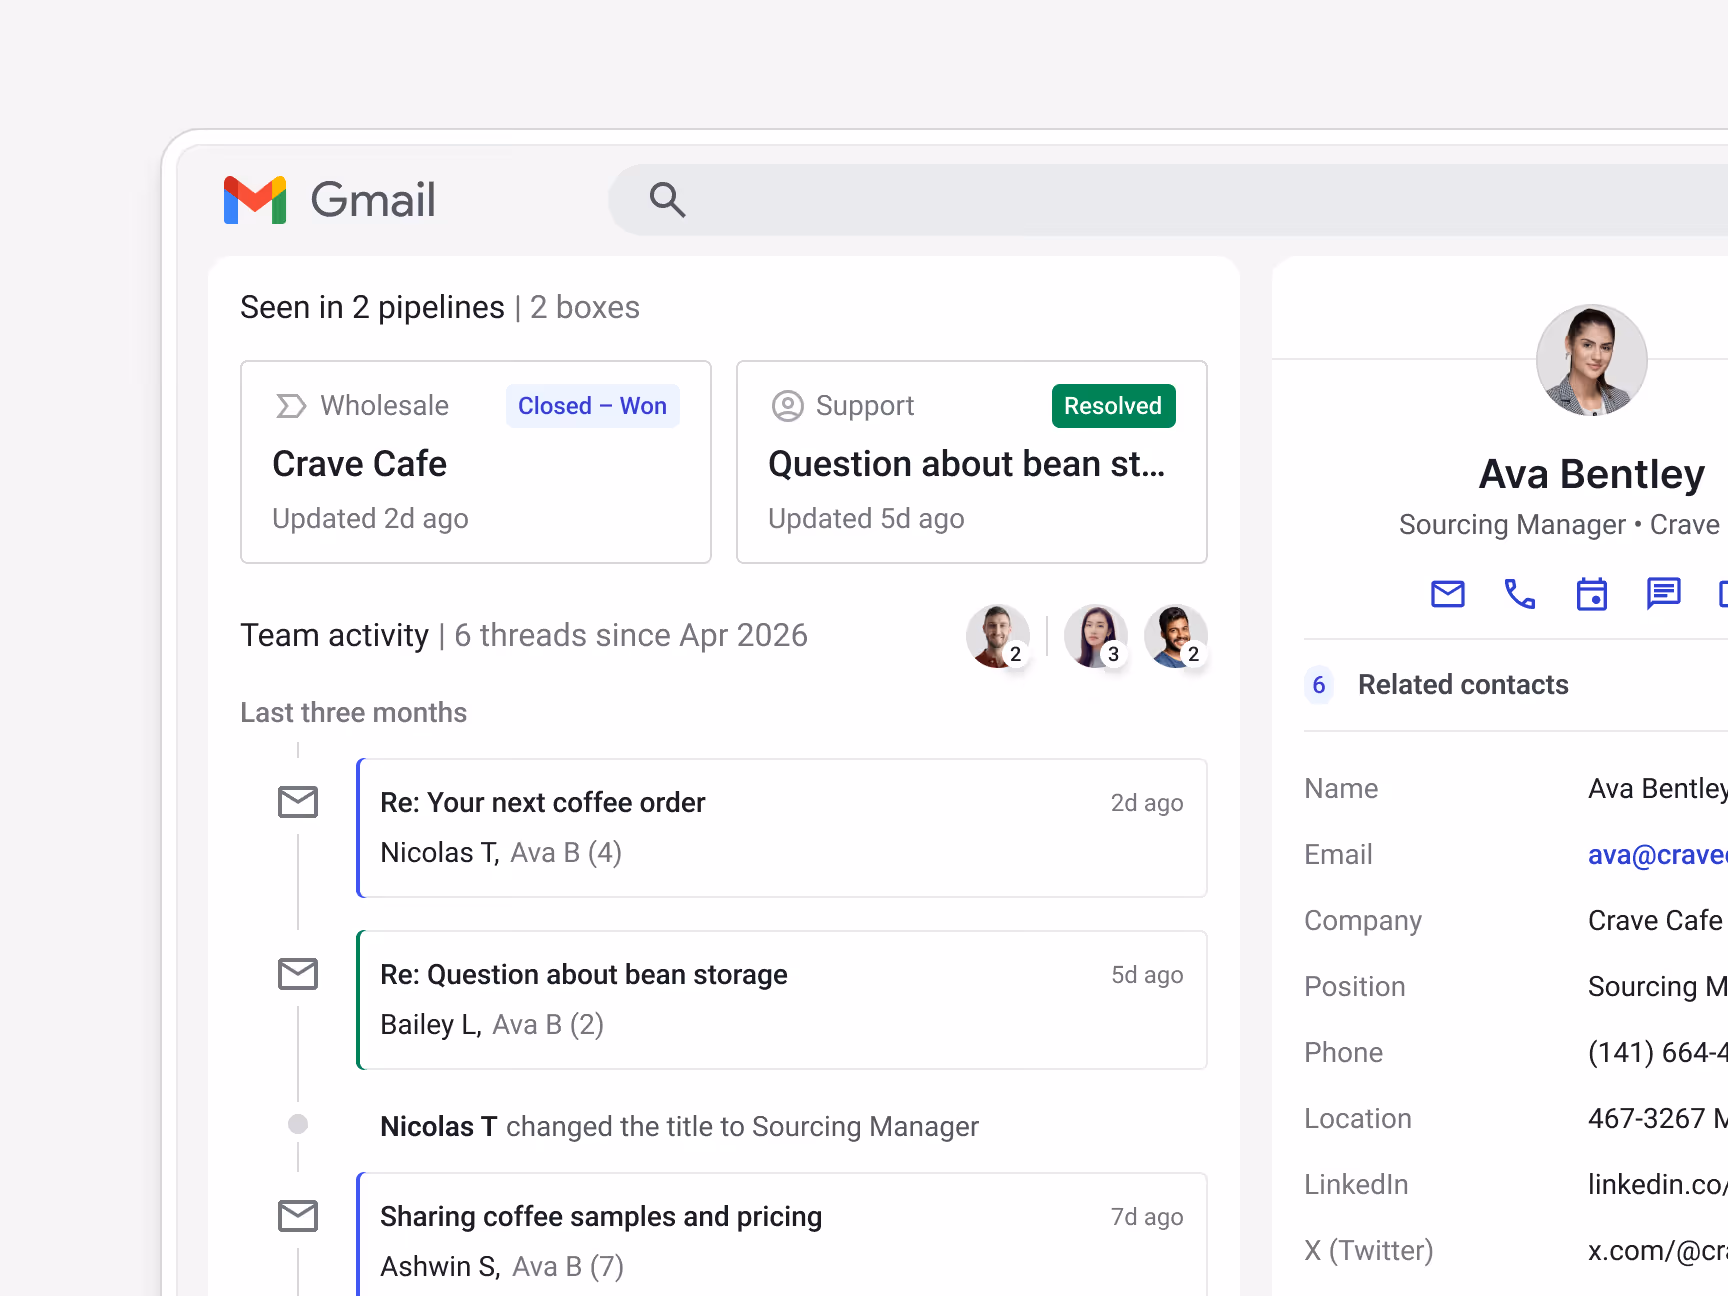Click the comment note icon
Screen dimensions: 1728x1296
(x=1664, y=594)
